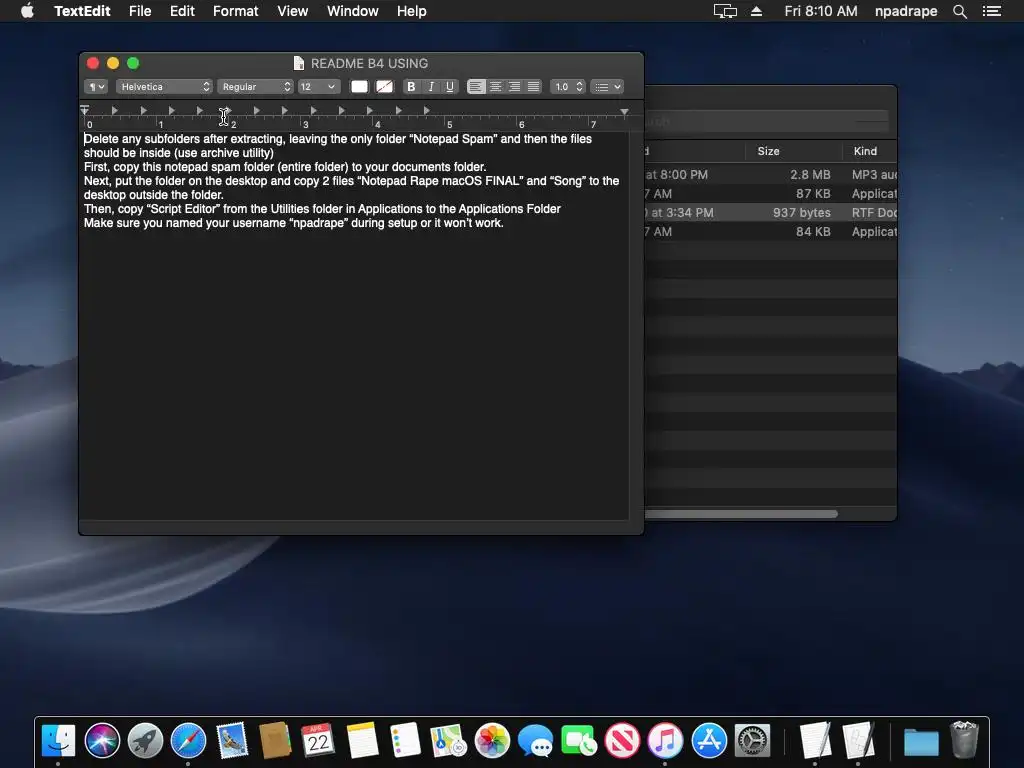Open the Window menu

[x=353, y=11]
